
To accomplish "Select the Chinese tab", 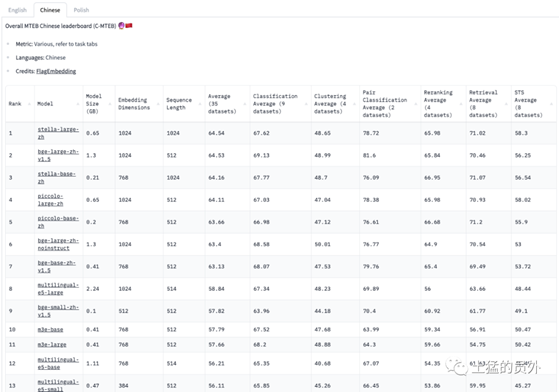I will [50, 10].
